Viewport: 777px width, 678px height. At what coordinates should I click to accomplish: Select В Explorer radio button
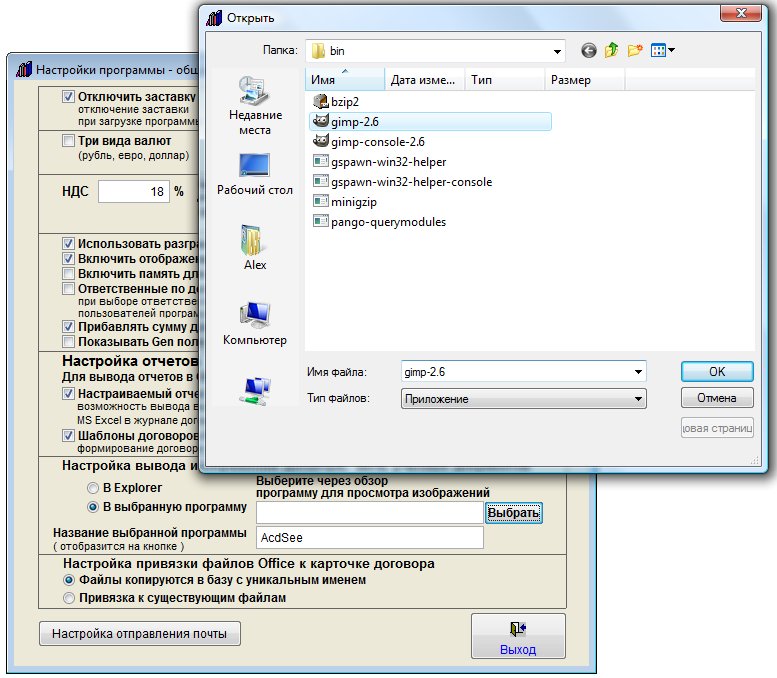tap(93, 488)
